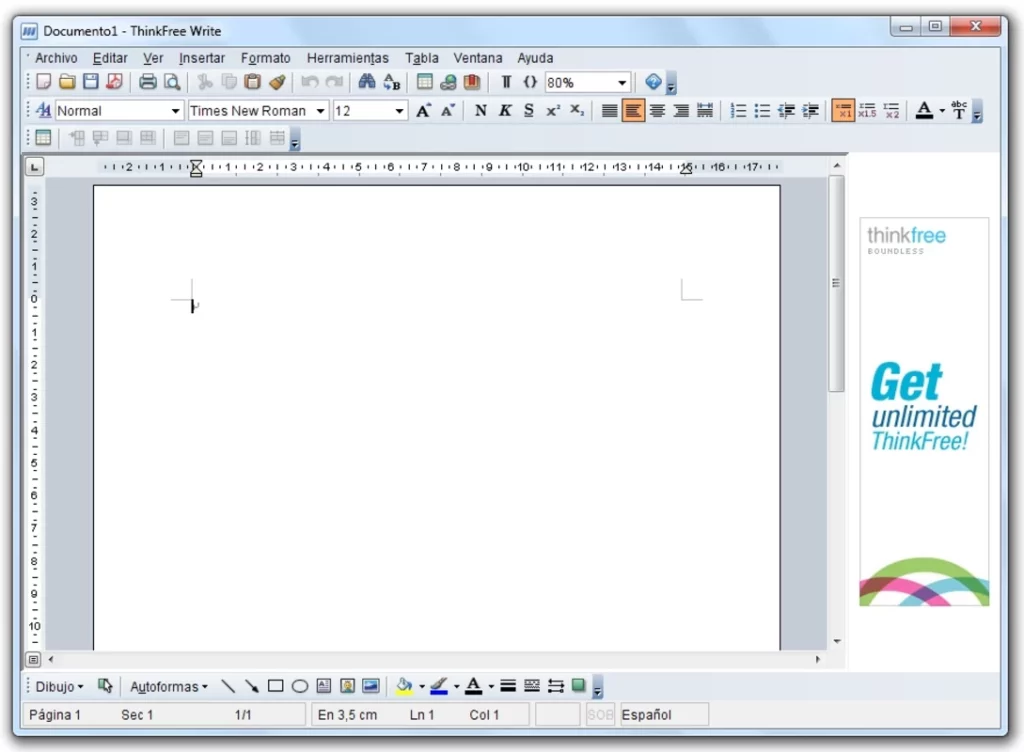Screen dimensions: 1024x752
Task: Create a new document icon
Action: 43,82
